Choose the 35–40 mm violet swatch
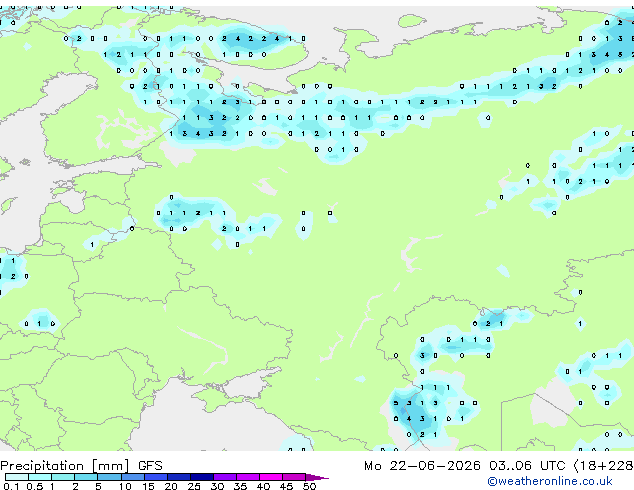The height and width of the screenshot is (490, 634). 248,477
